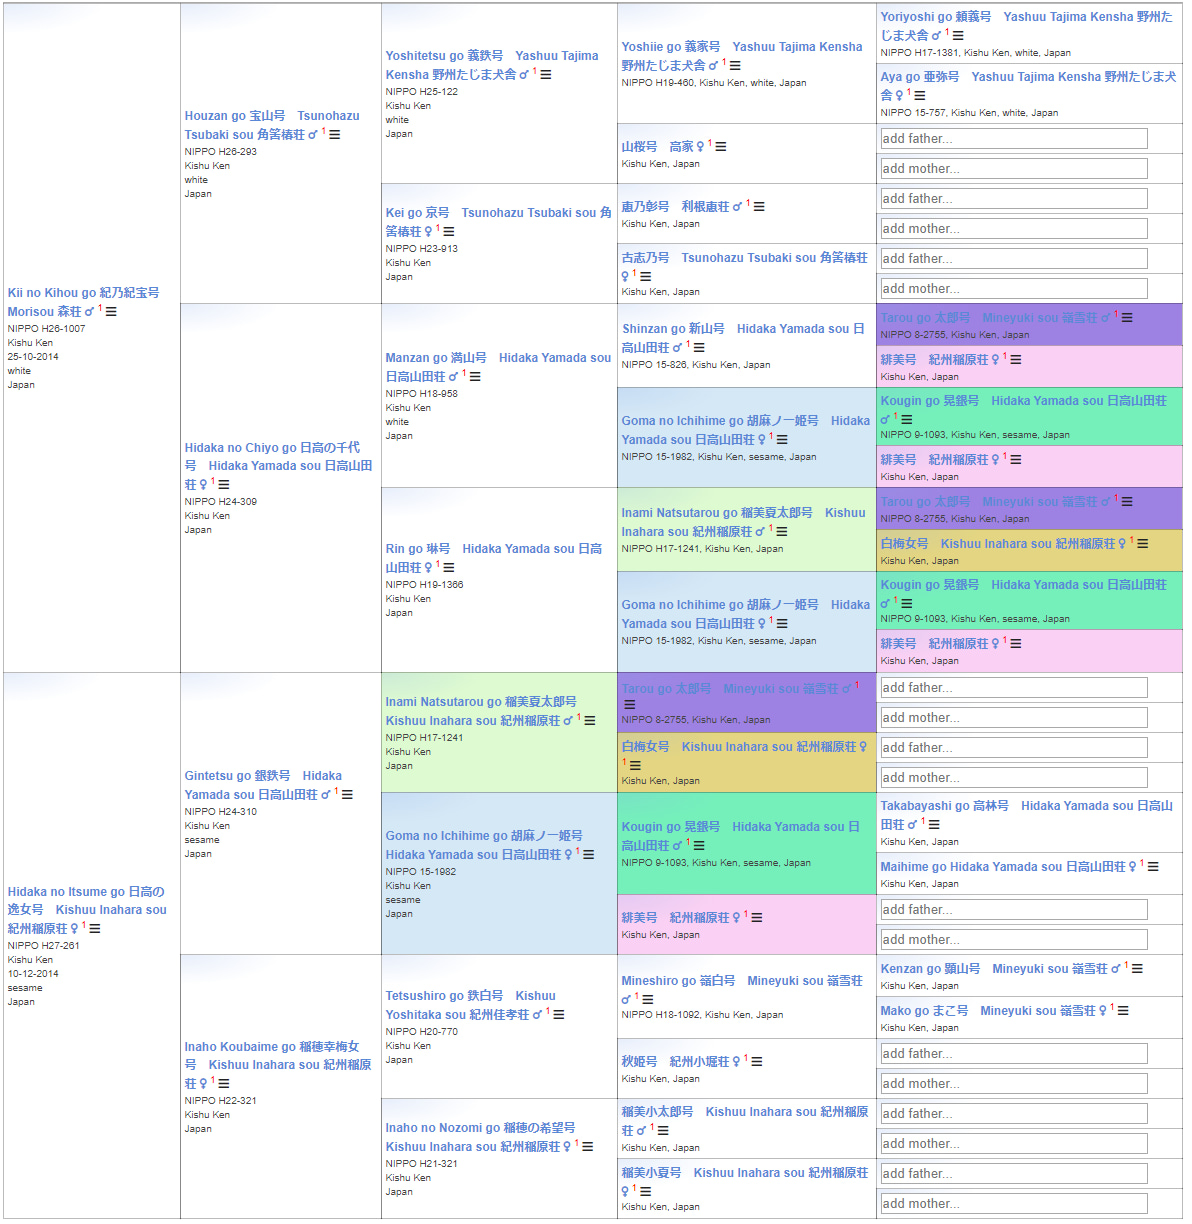Viewport: 1192px width, 1224px height.
Task: Click the menu icon after Kei go 京号
Action: coord(449,232)
